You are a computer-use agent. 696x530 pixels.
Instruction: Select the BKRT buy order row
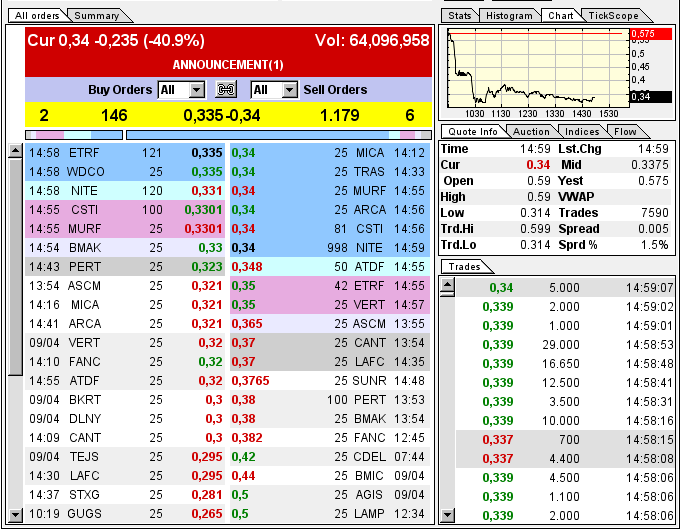[125, 400]
